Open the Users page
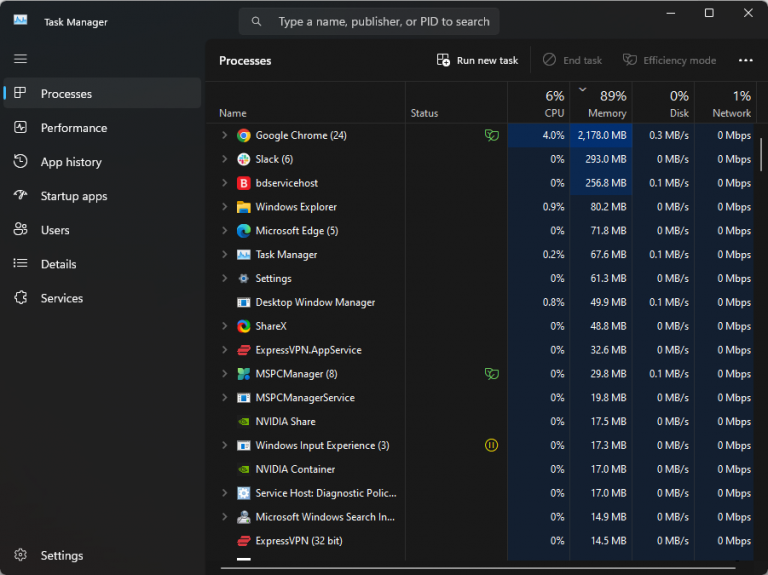768x575 pixels. click(102, 230)
